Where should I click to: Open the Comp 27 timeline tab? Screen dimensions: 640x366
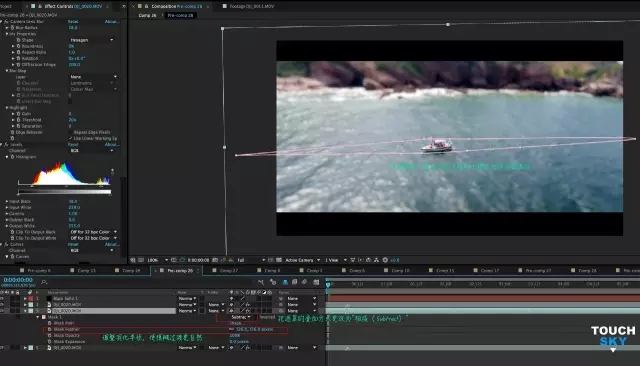229,271
